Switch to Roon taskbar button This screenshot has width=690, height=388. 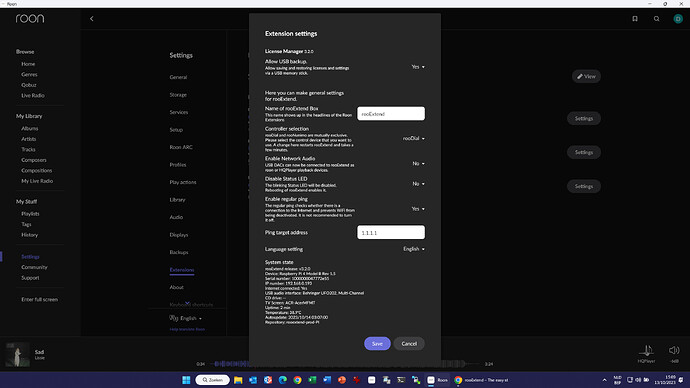pos(437,380)
